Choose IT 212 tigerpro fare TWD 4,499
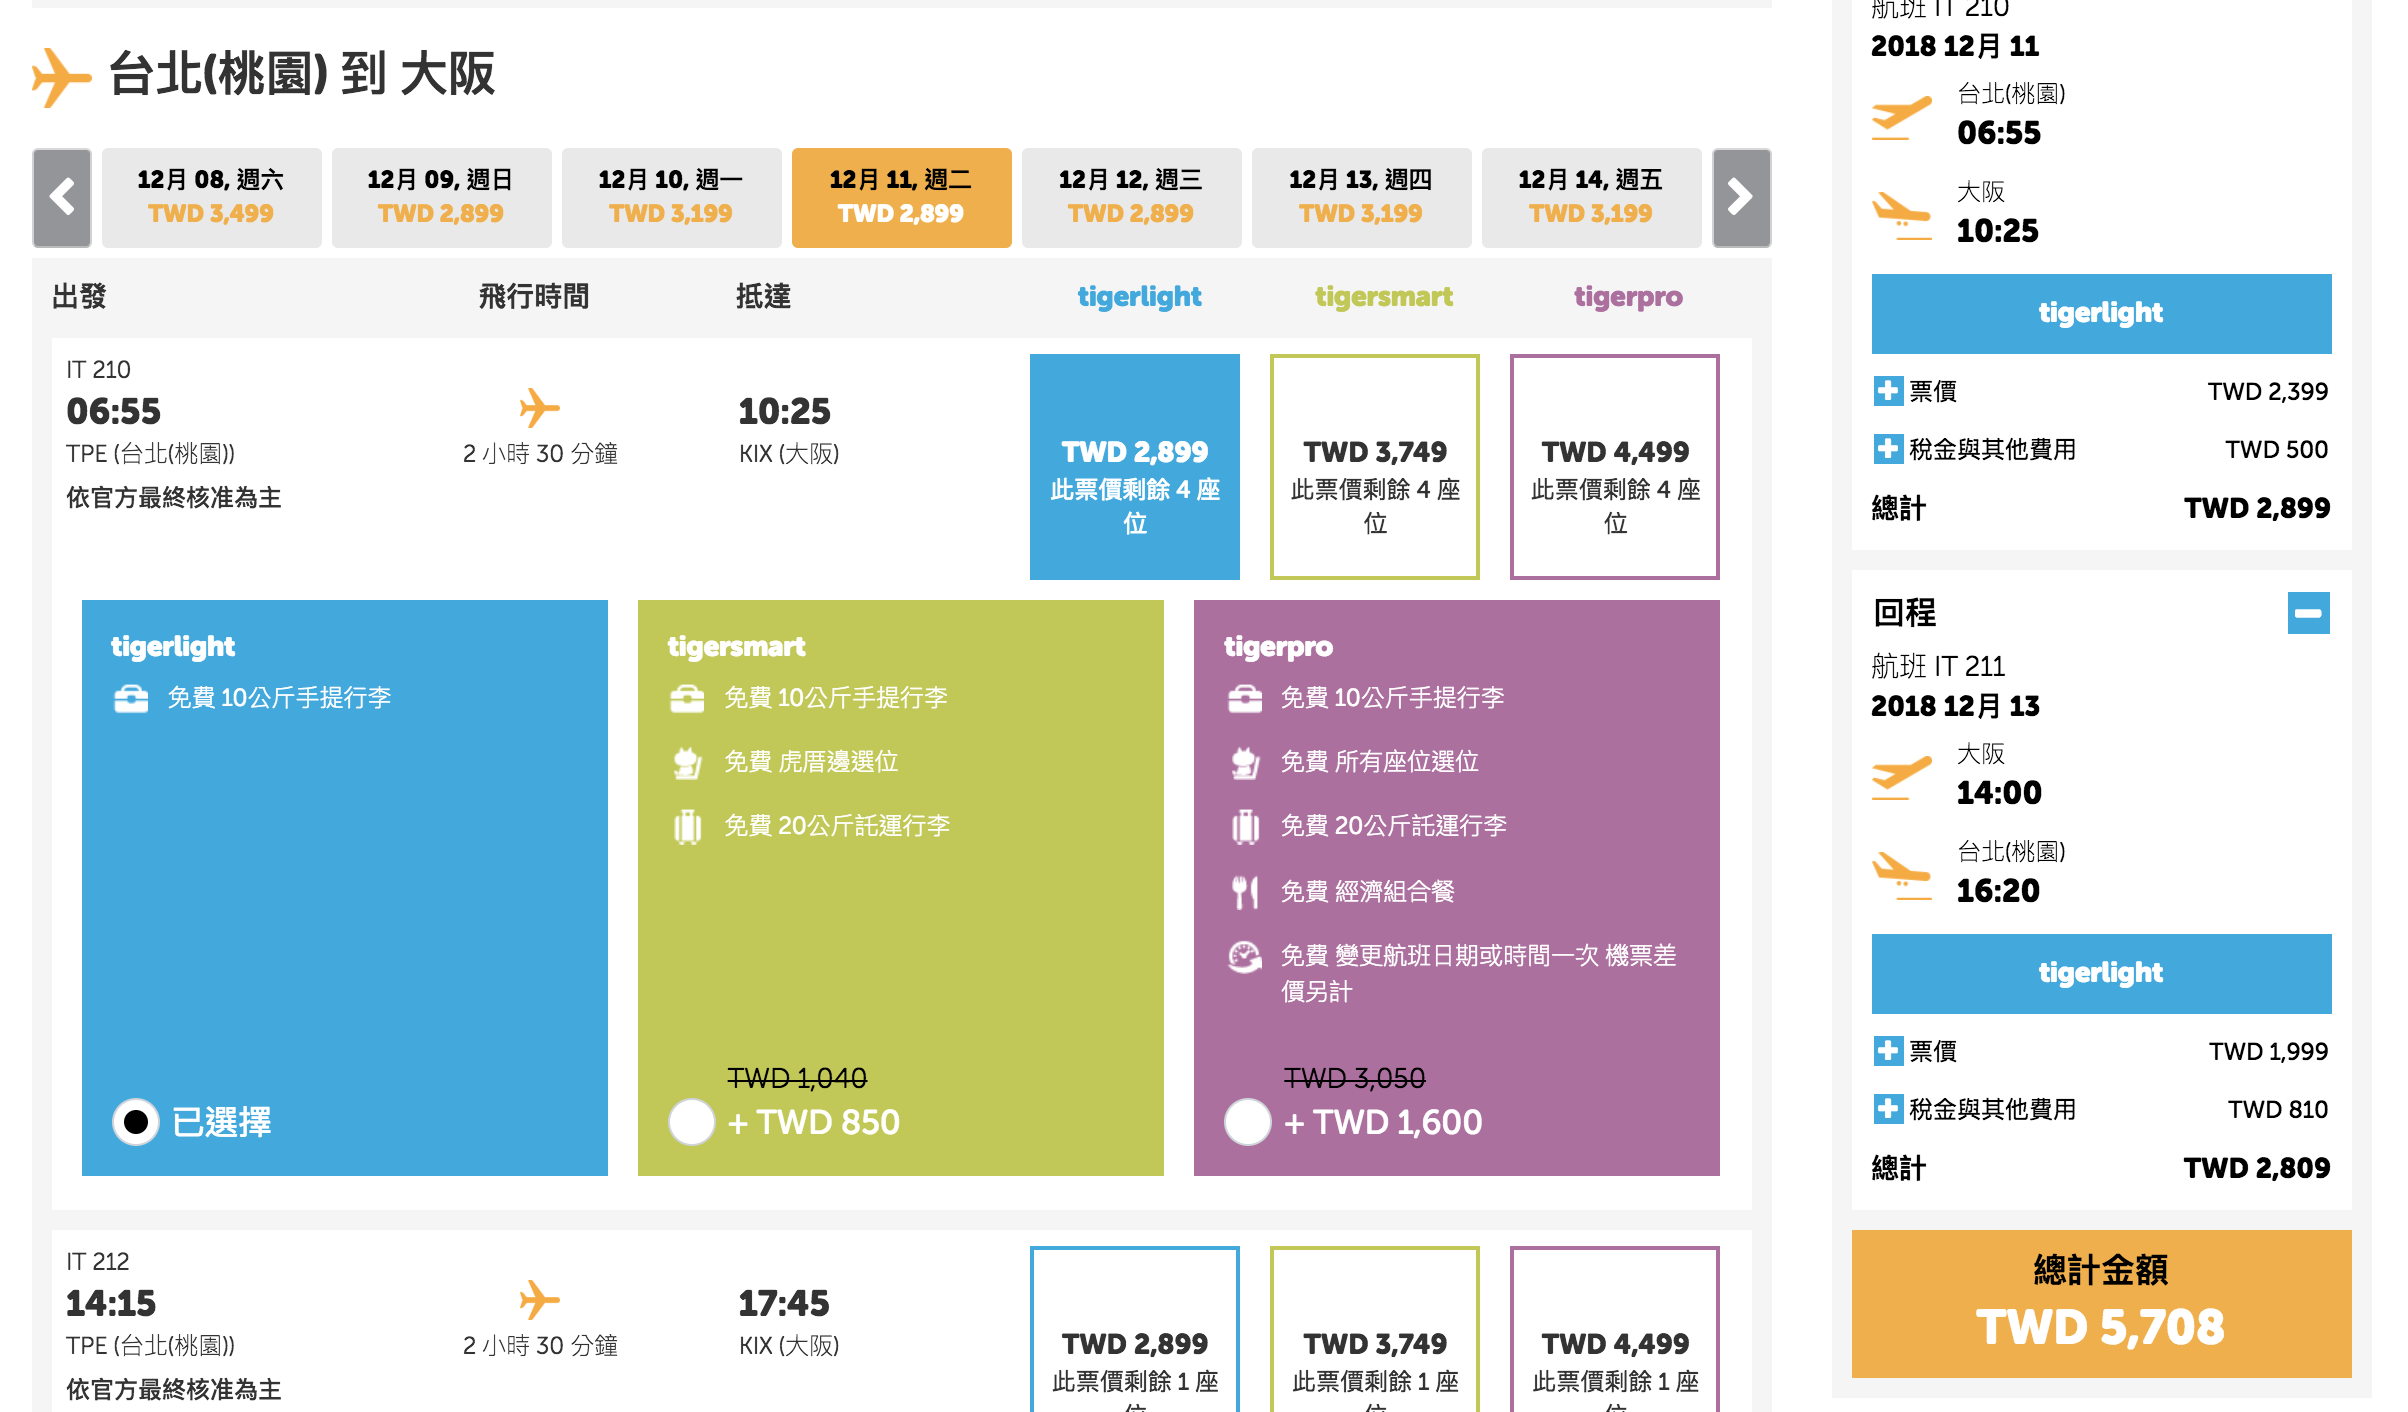2408x1412 pixels. point(1615,1330)
